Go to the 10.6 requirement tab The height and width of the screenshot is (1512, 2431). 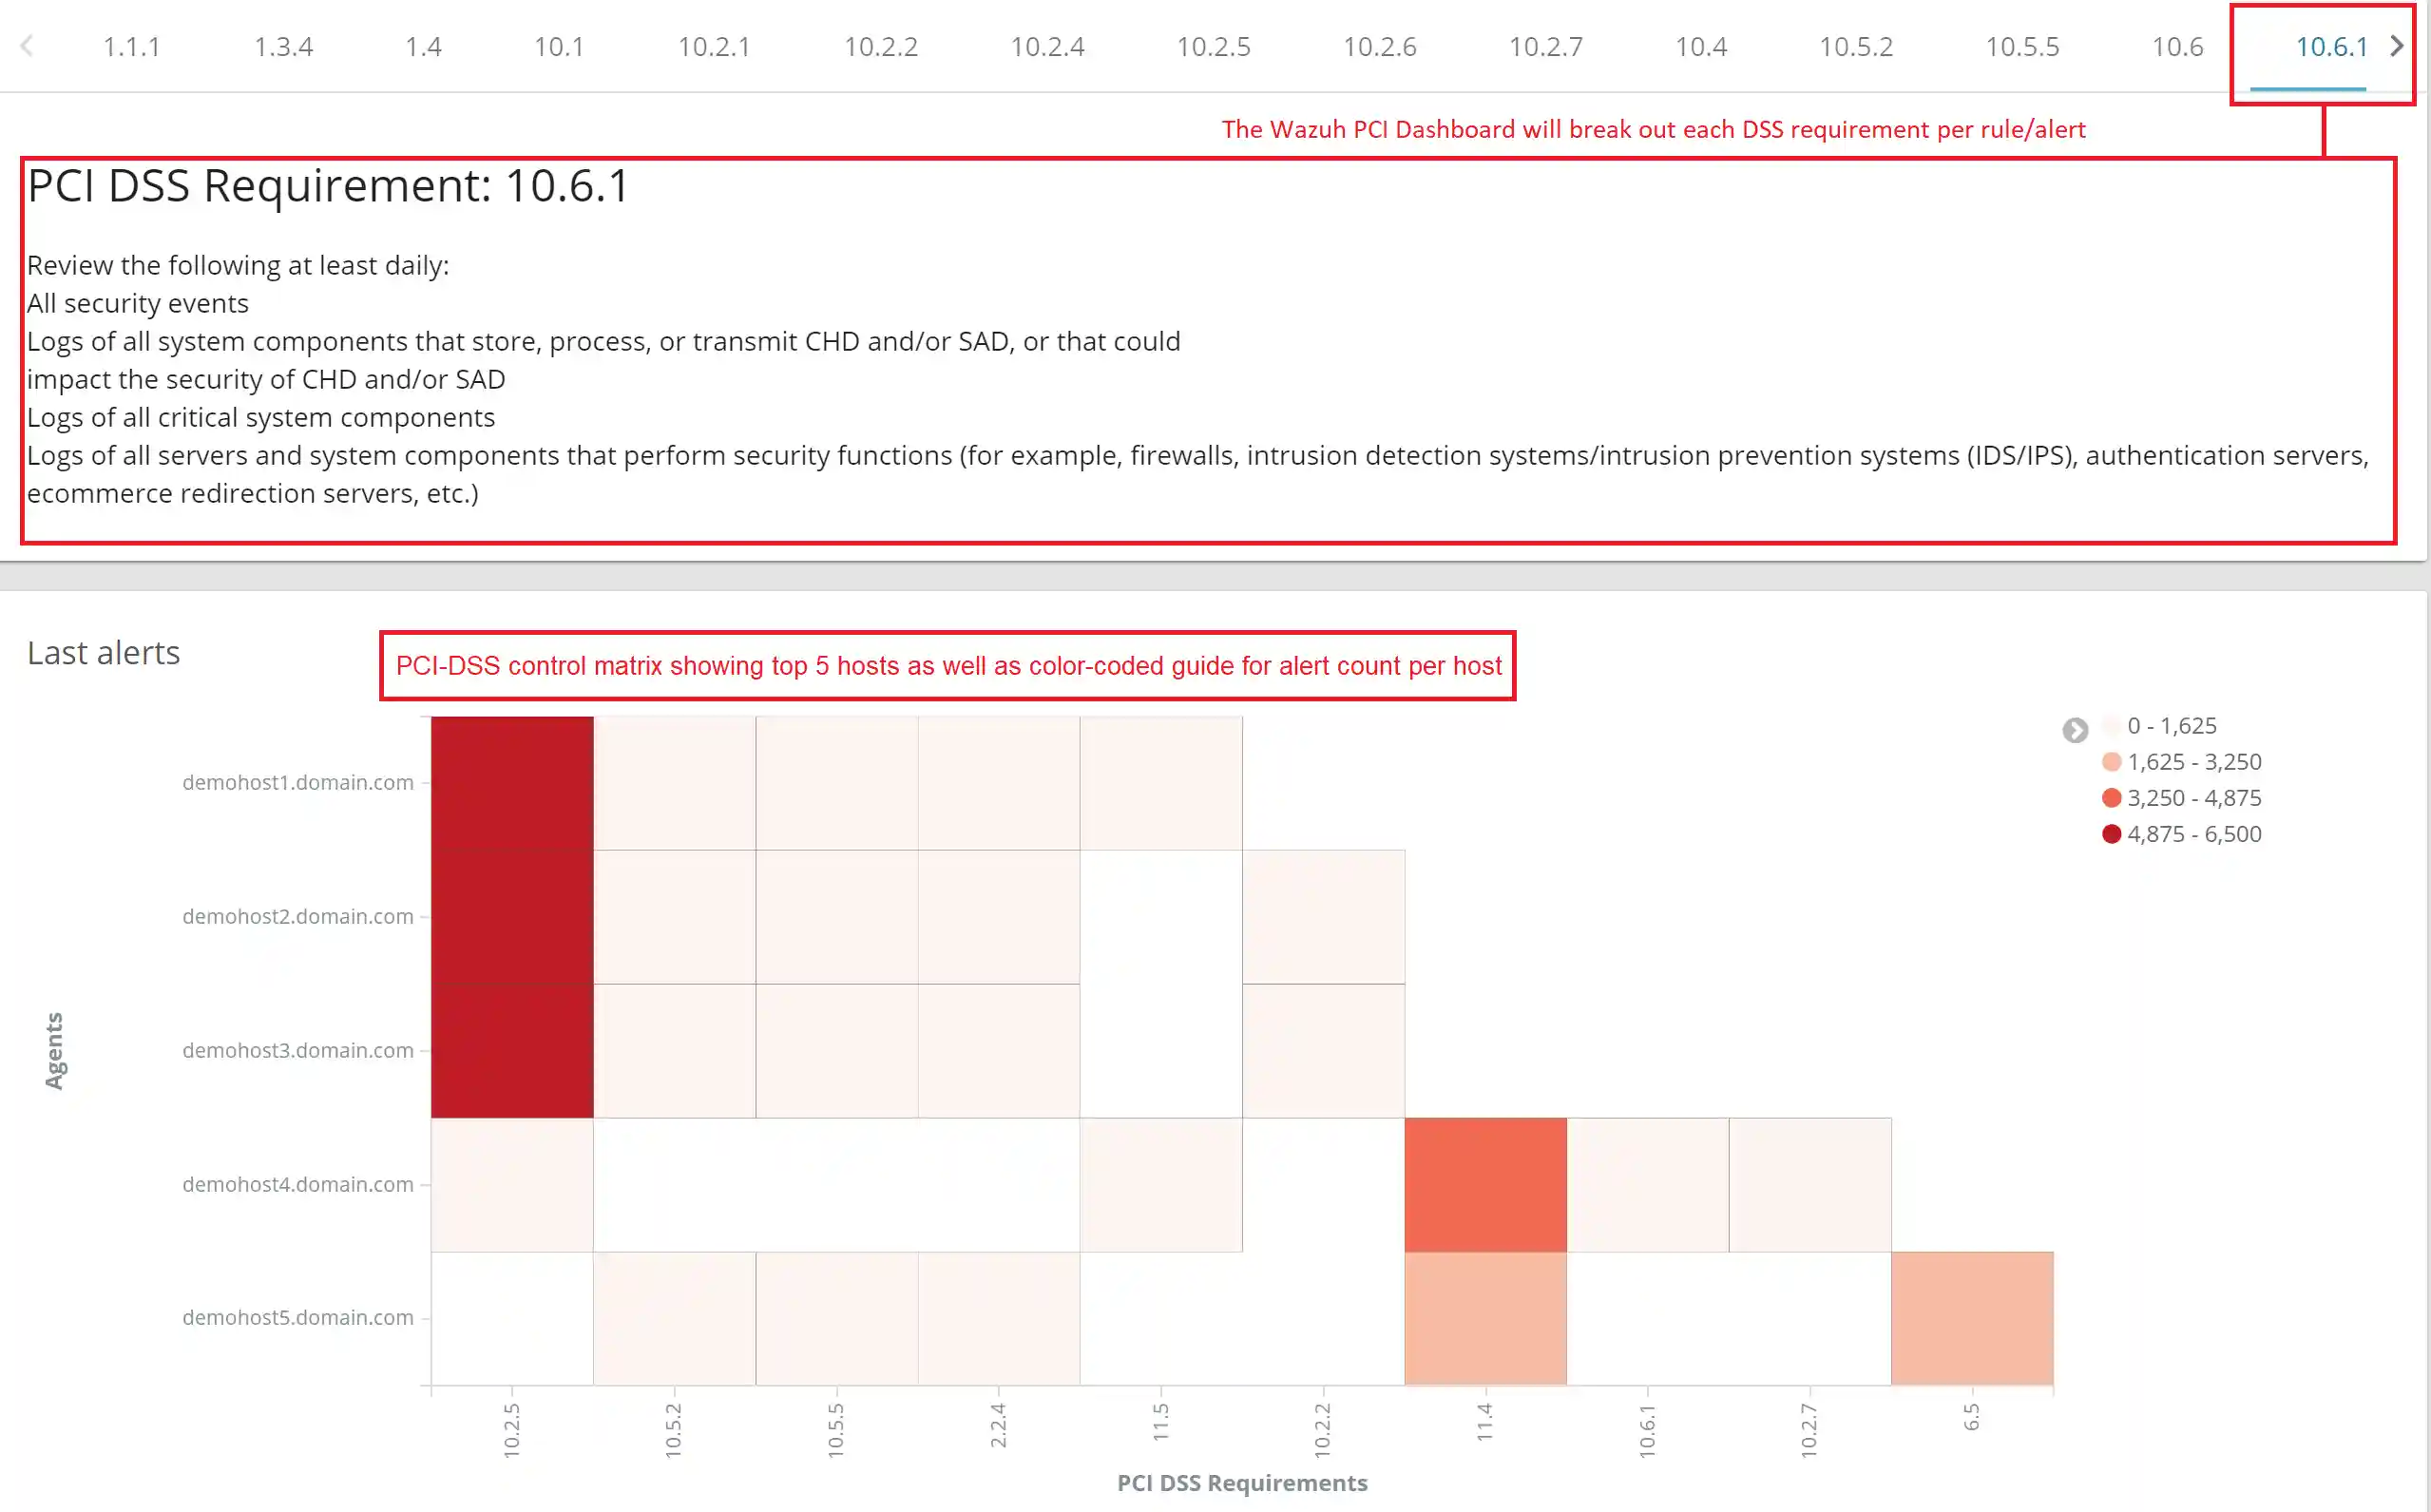(x=2177, y=47)
